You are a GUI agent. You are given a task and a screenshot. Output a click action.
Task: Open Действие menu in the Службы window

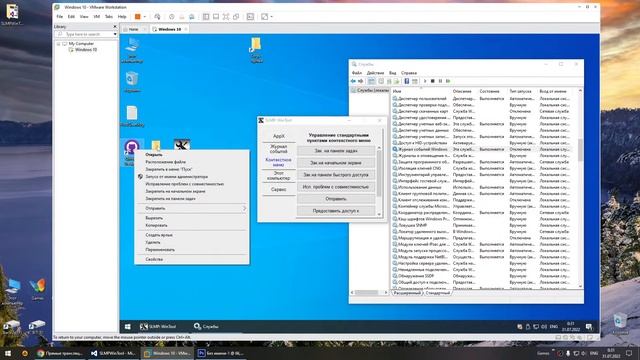375,73
